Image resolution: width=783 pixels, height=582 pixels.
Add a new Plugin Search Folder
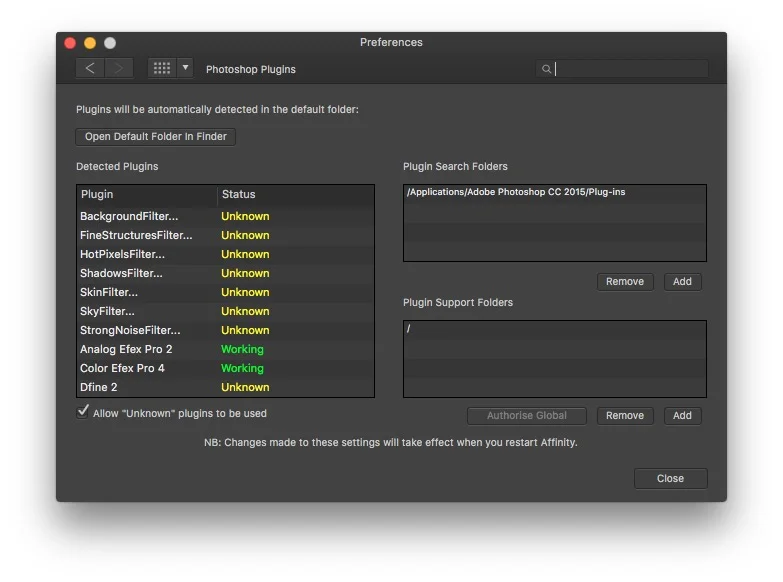point(682,281)
